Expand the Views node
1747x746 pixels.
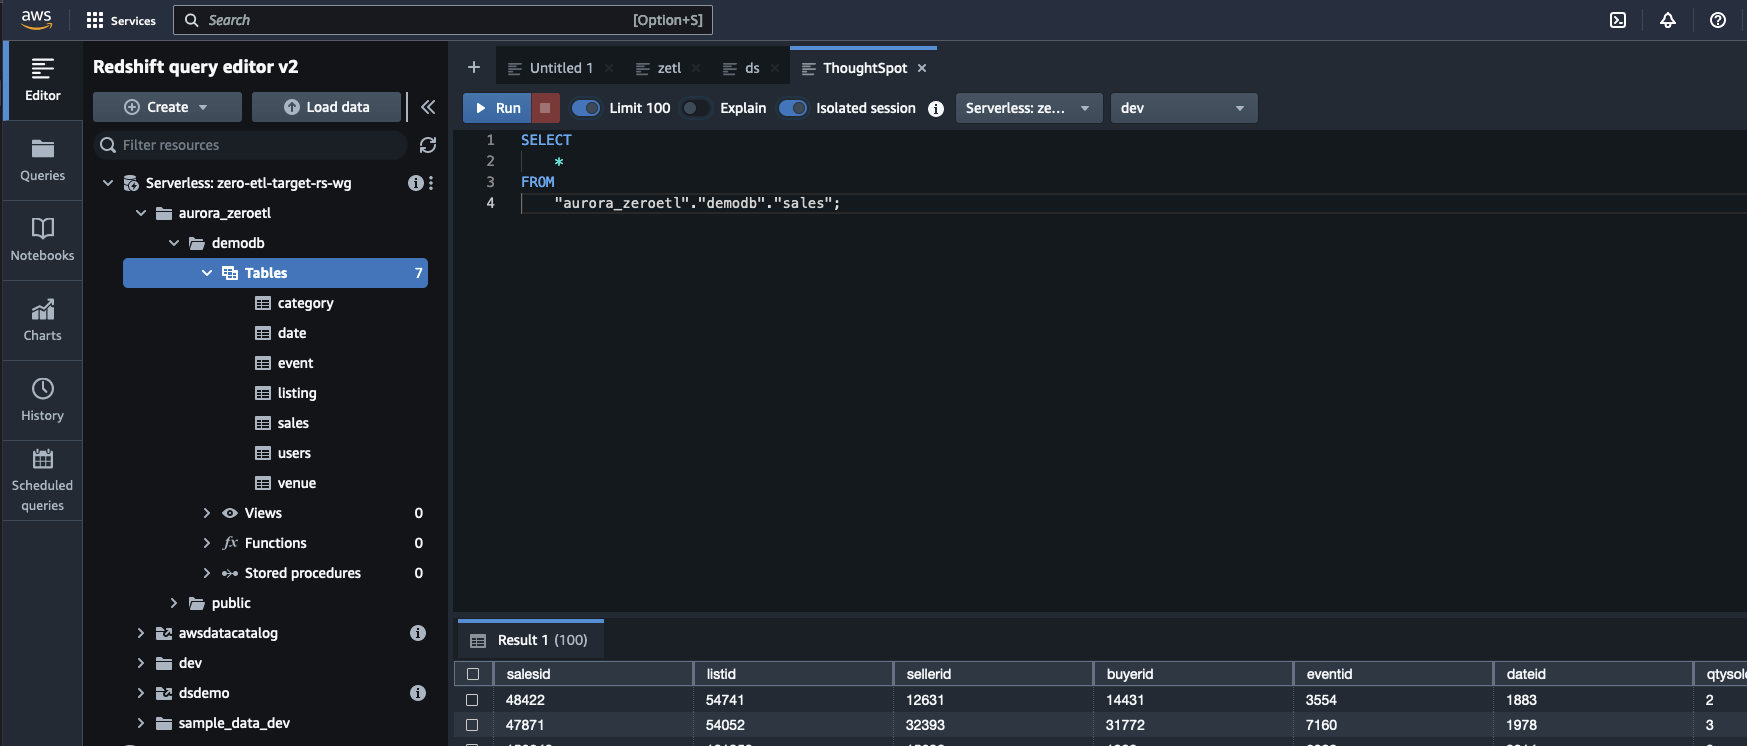coord(207,513)
